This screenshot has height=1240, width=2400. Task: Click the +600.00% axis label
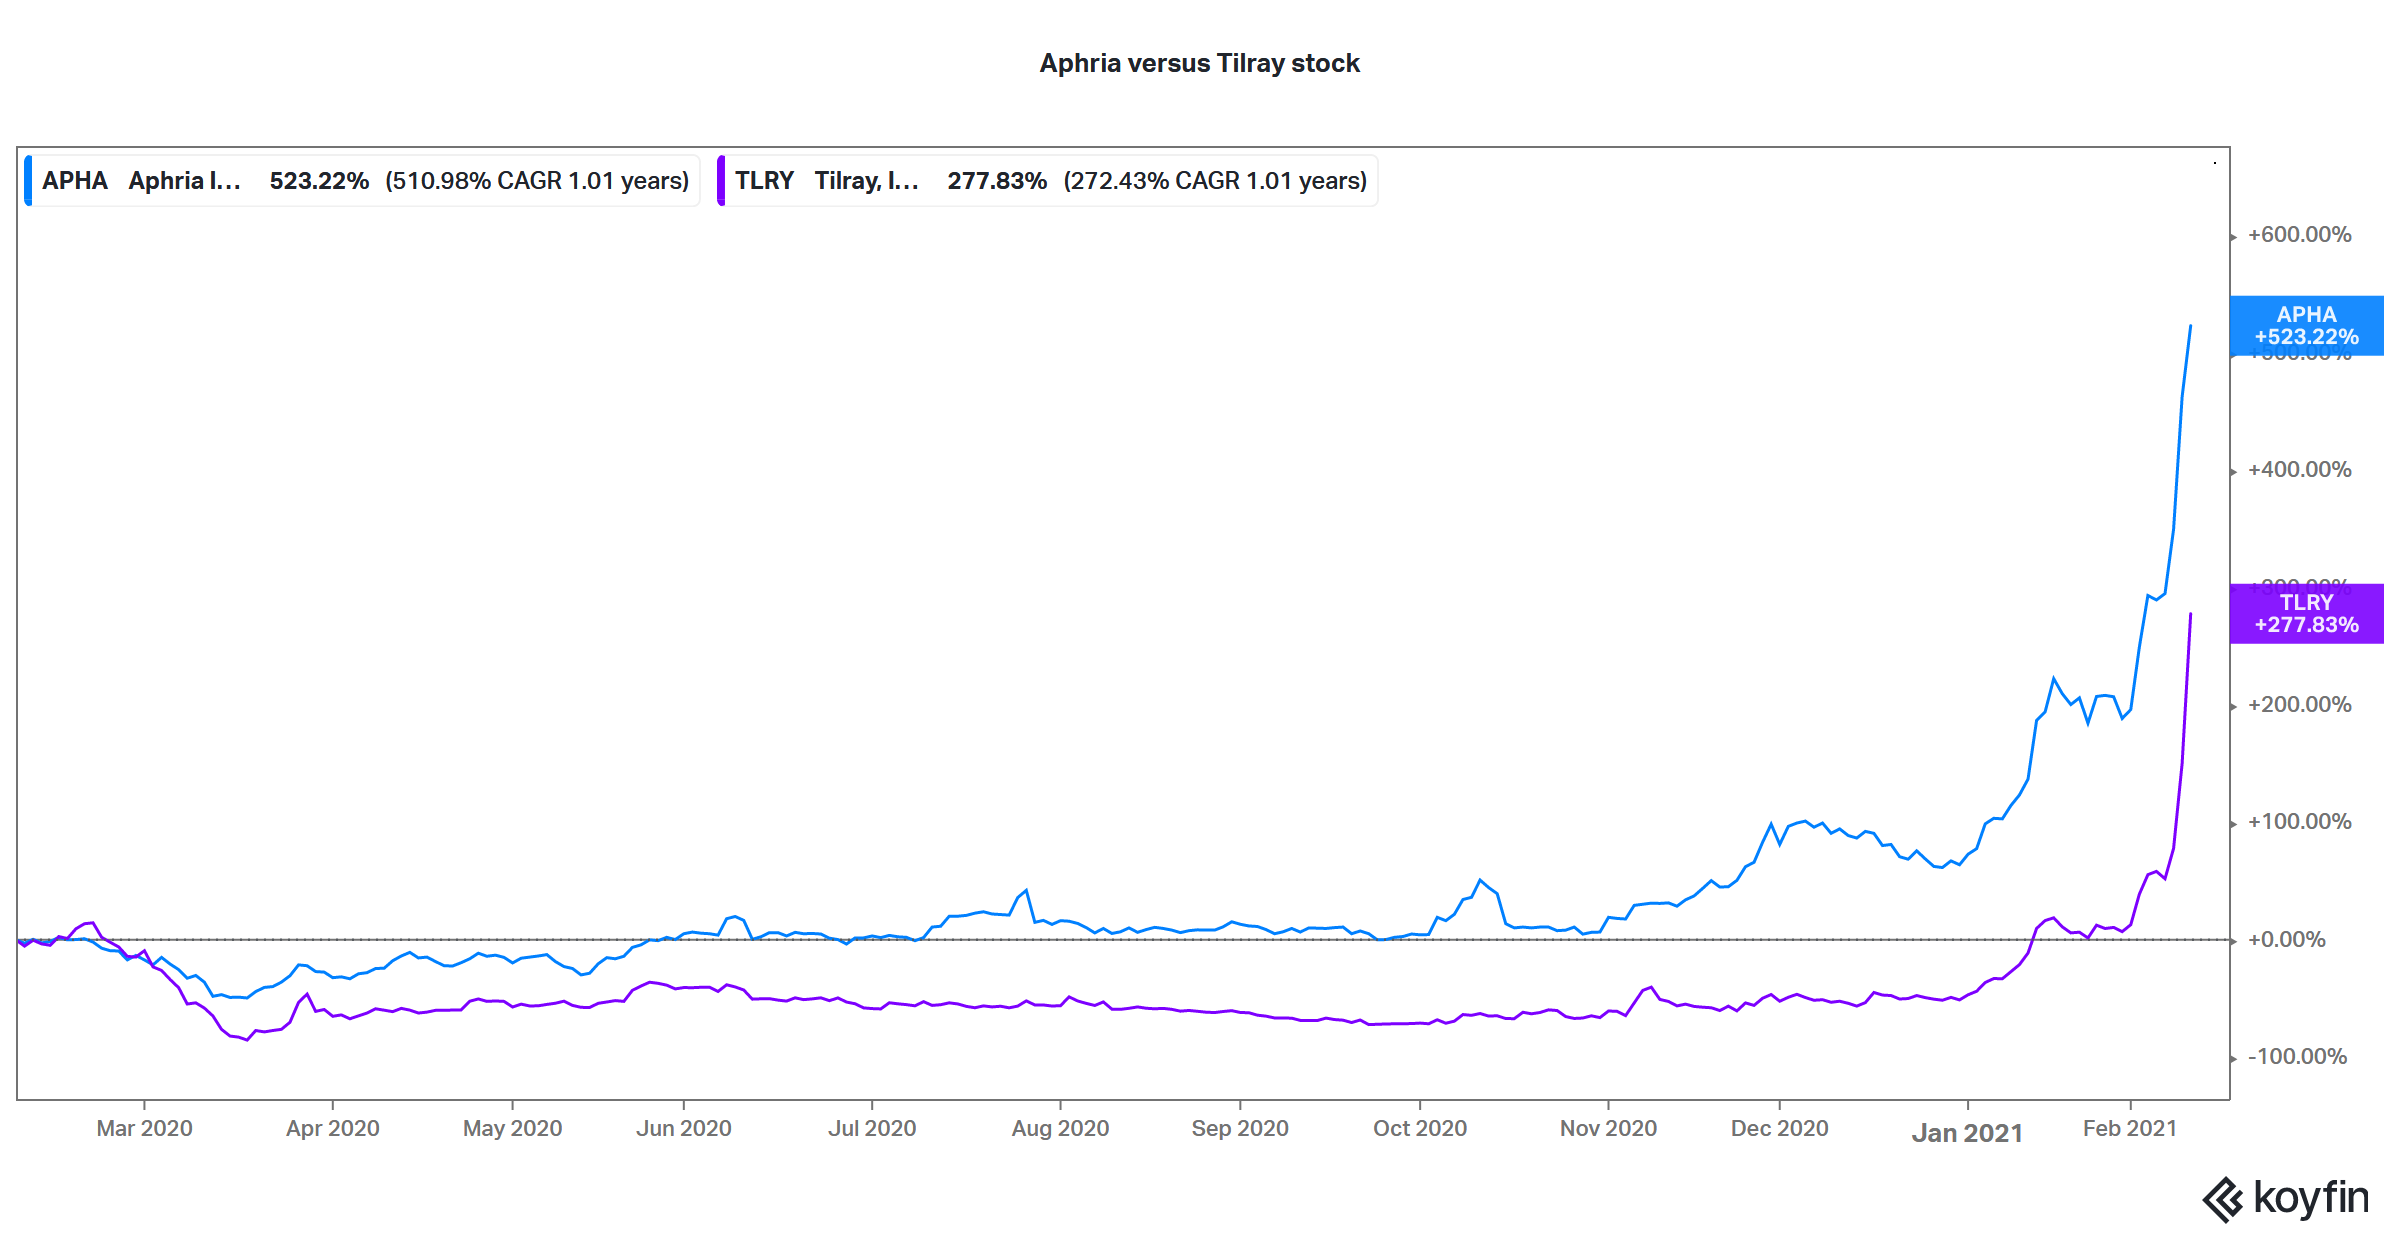2299,235
